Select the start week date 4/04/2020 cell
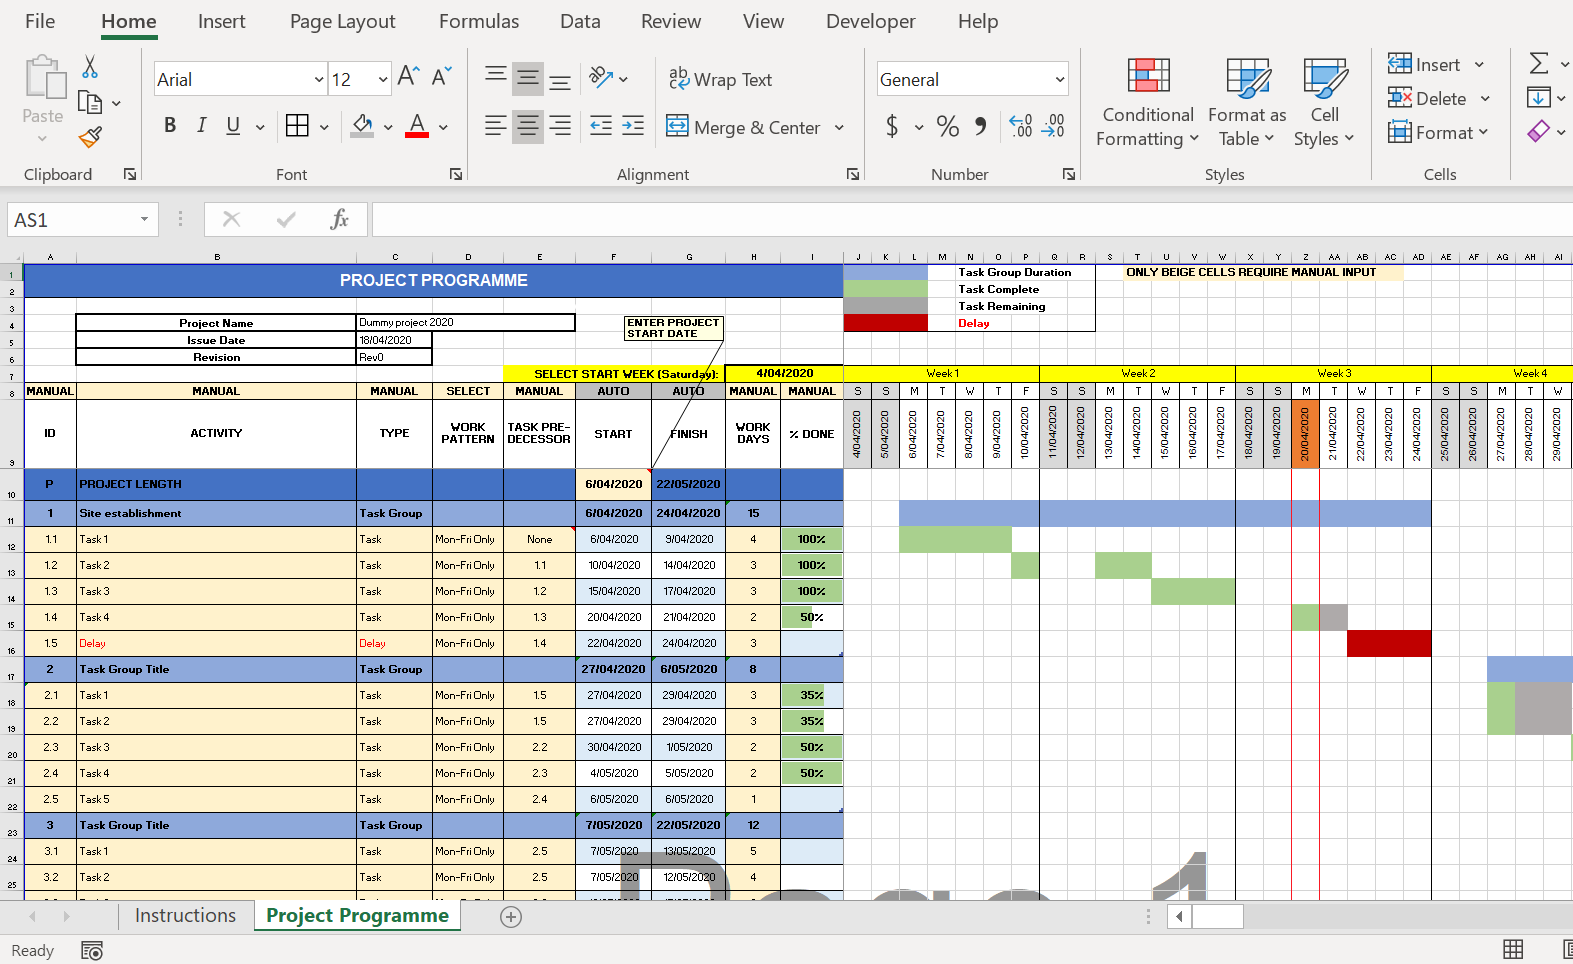The width and height of the screenshot is (1573, 964). tap(784, 373)
